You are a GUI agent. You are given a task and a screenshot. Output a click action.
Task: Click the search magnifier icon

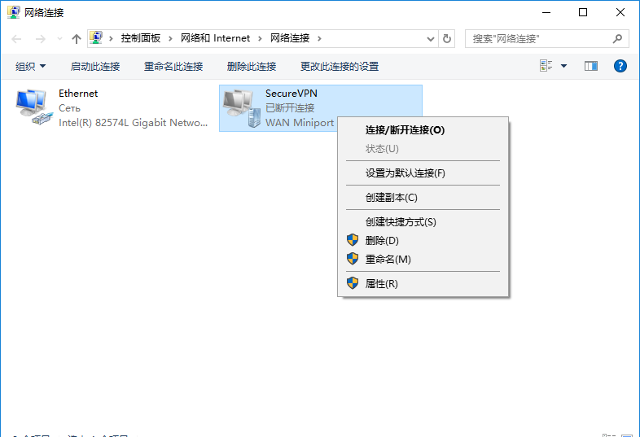pos(618,39)
